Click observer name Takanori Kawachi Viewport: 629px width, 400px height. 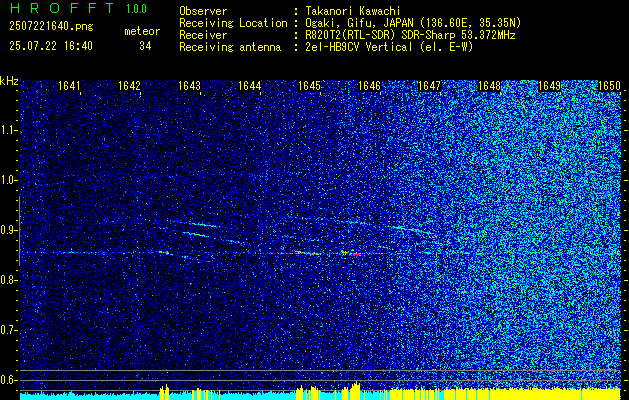(x=353, y=11)
